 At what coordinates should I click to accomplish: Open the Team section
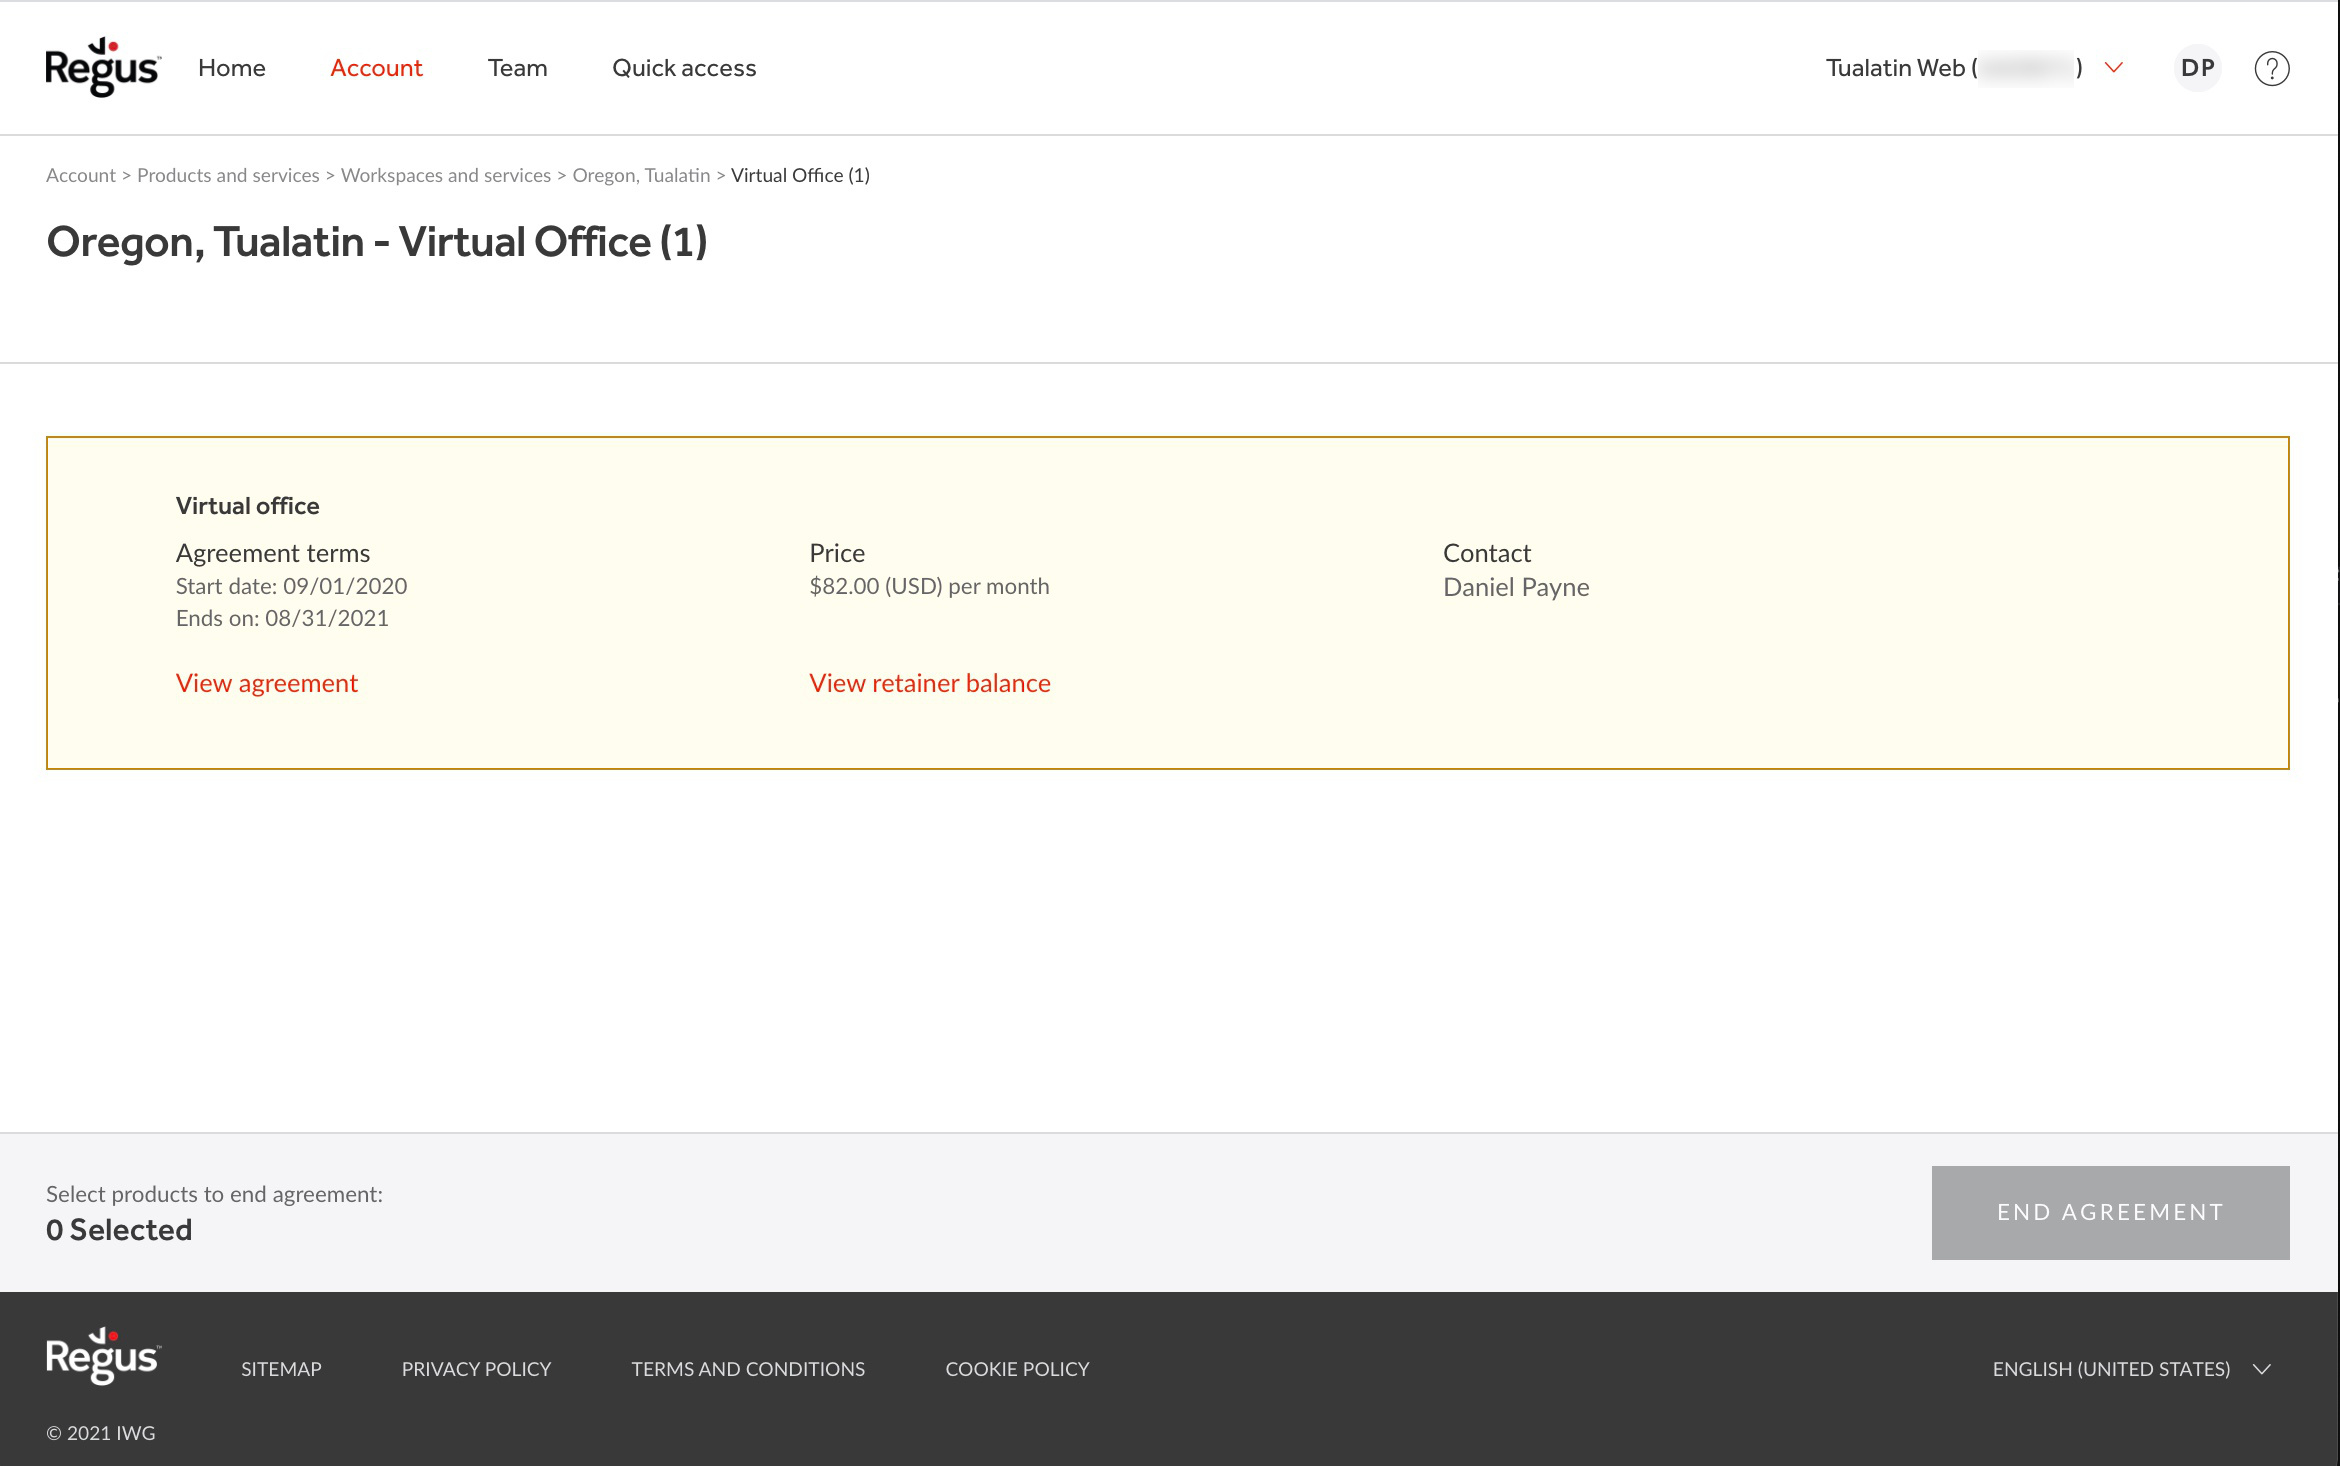pyautogui.click(x=517, y=67)
